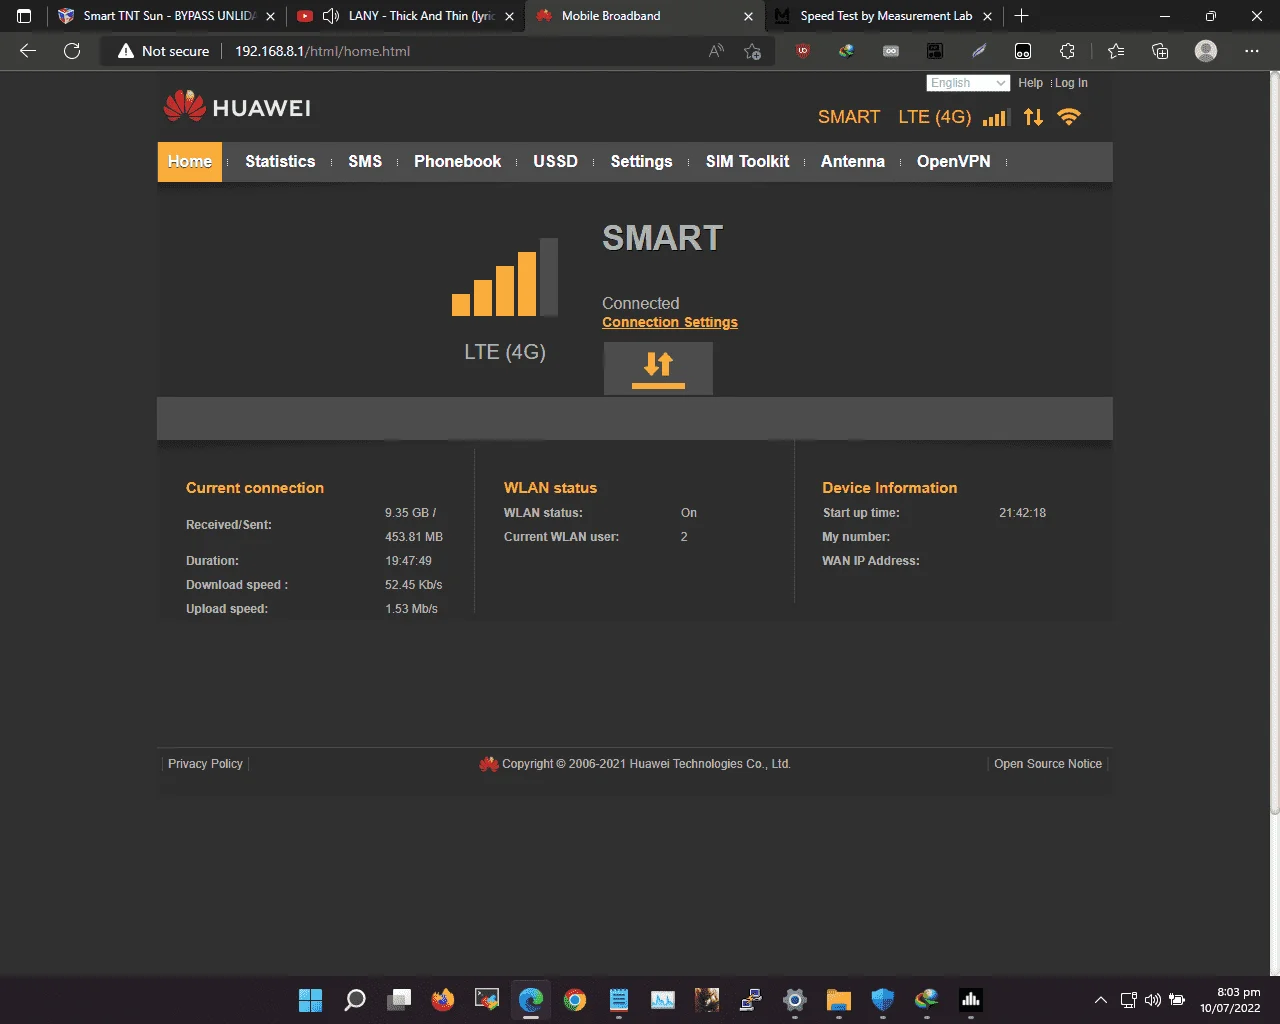Click the large signal strength indicator

coord(505,277)
